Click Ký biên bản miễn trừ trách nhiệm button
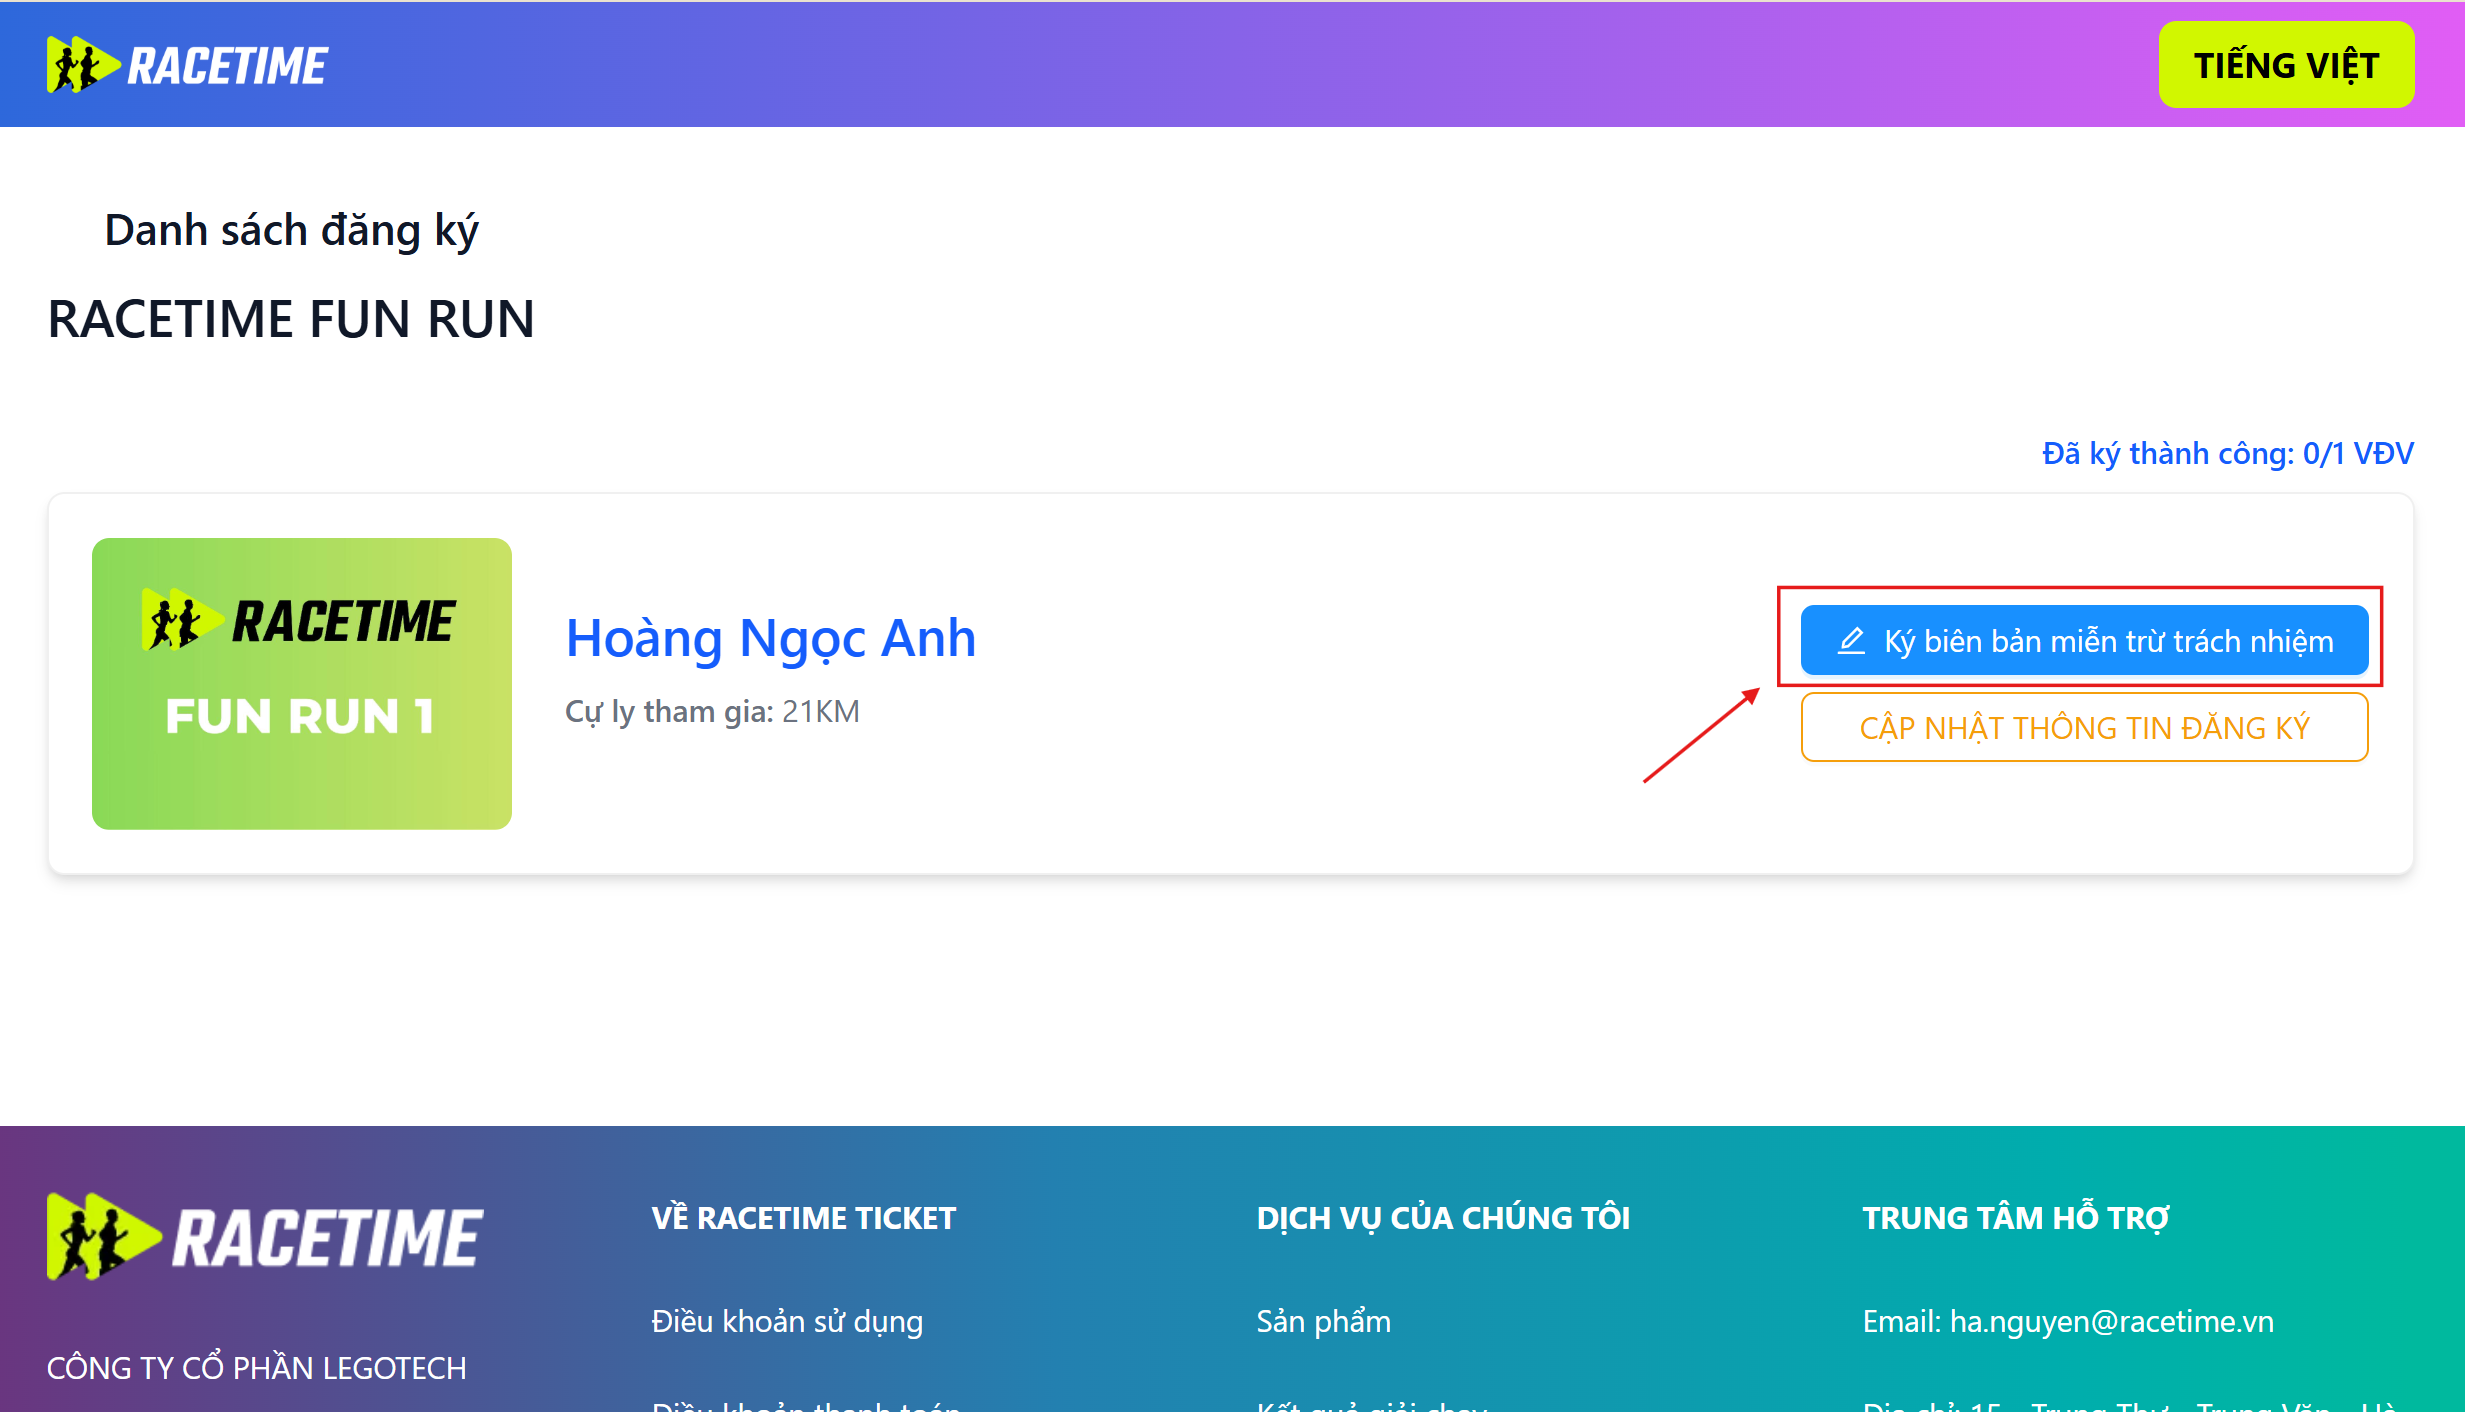This screenshot has height=1412, width=2465. click(2084, 640)
